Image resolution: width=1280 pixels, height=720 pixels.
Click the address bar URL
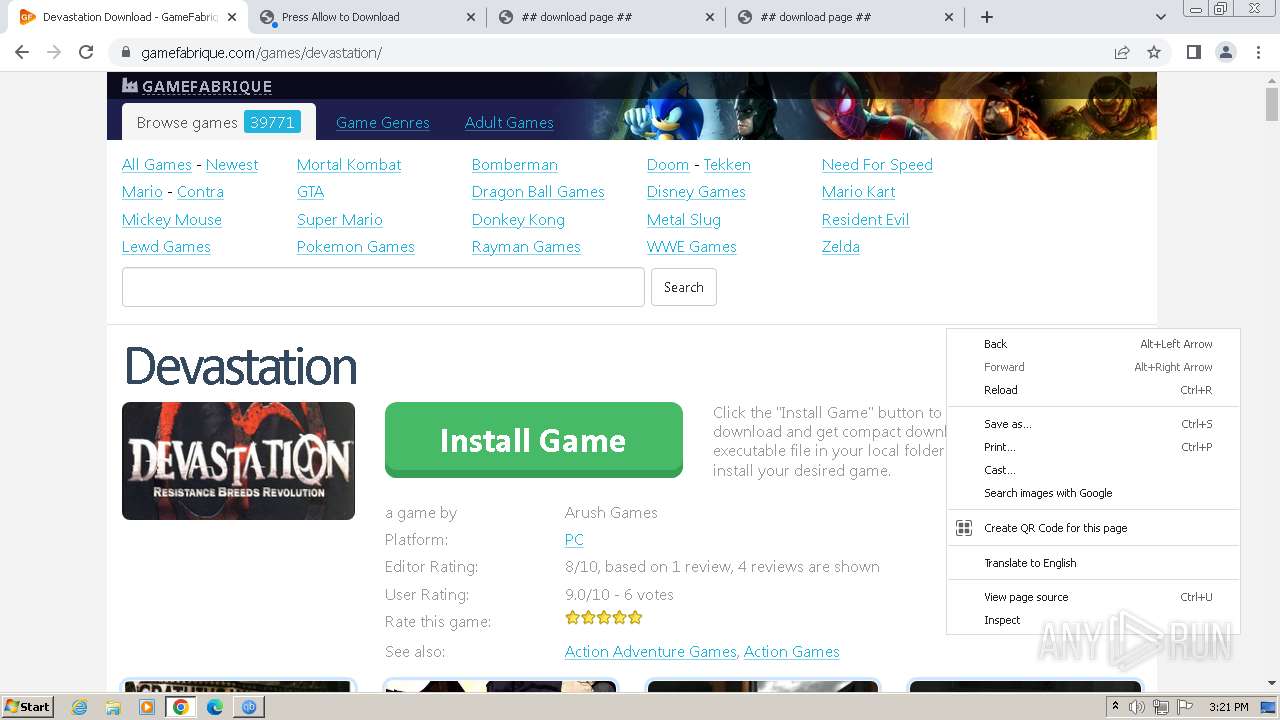click(262, 52)
